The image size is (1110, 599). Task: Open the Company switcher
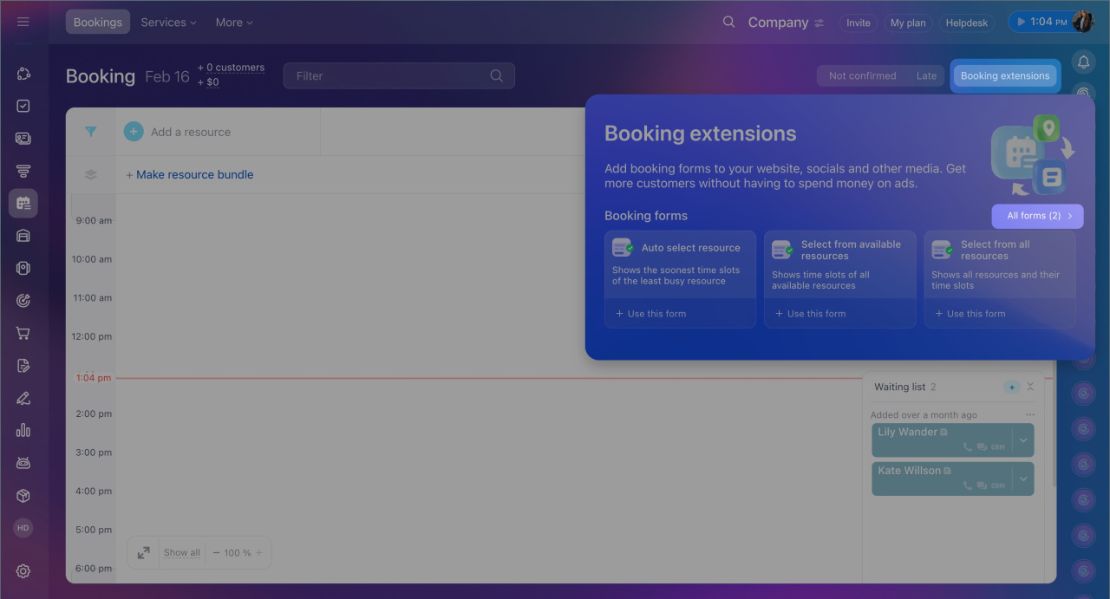(786, 23)
